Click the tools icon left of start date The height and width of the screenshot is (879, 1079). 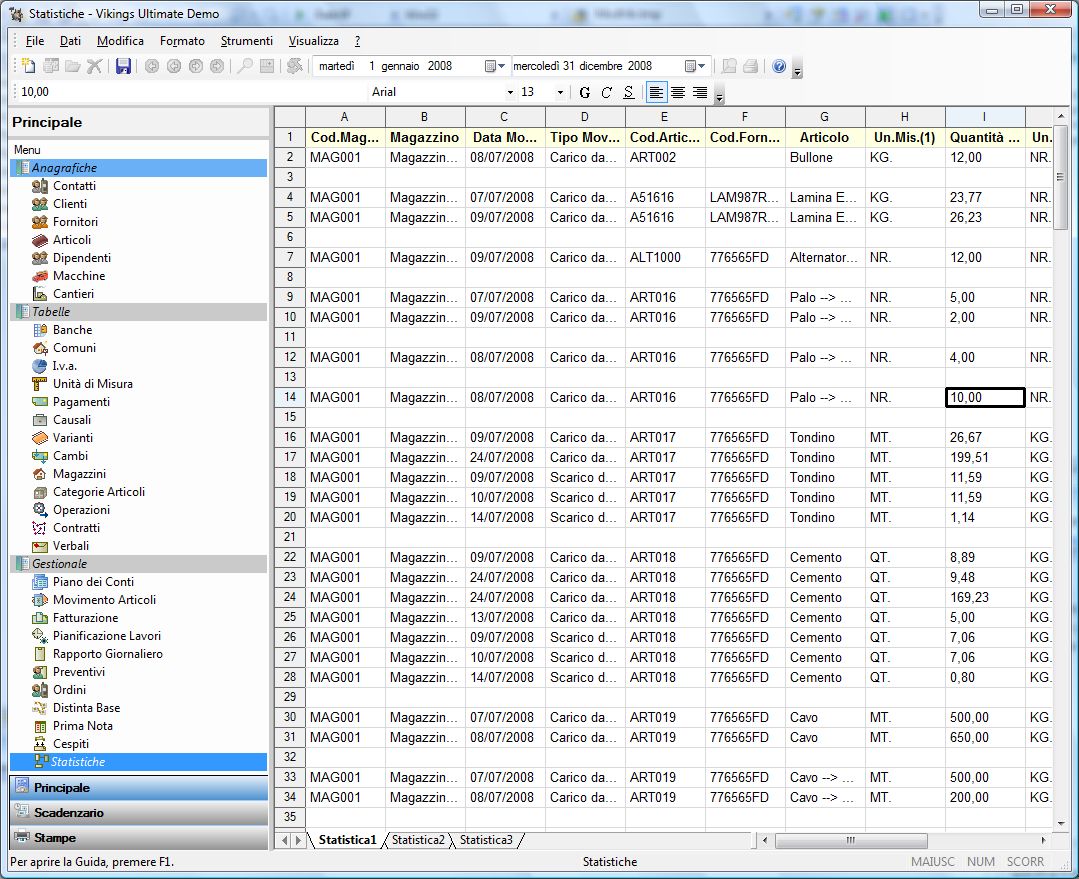pyautogui.click(x=295, y=66)
